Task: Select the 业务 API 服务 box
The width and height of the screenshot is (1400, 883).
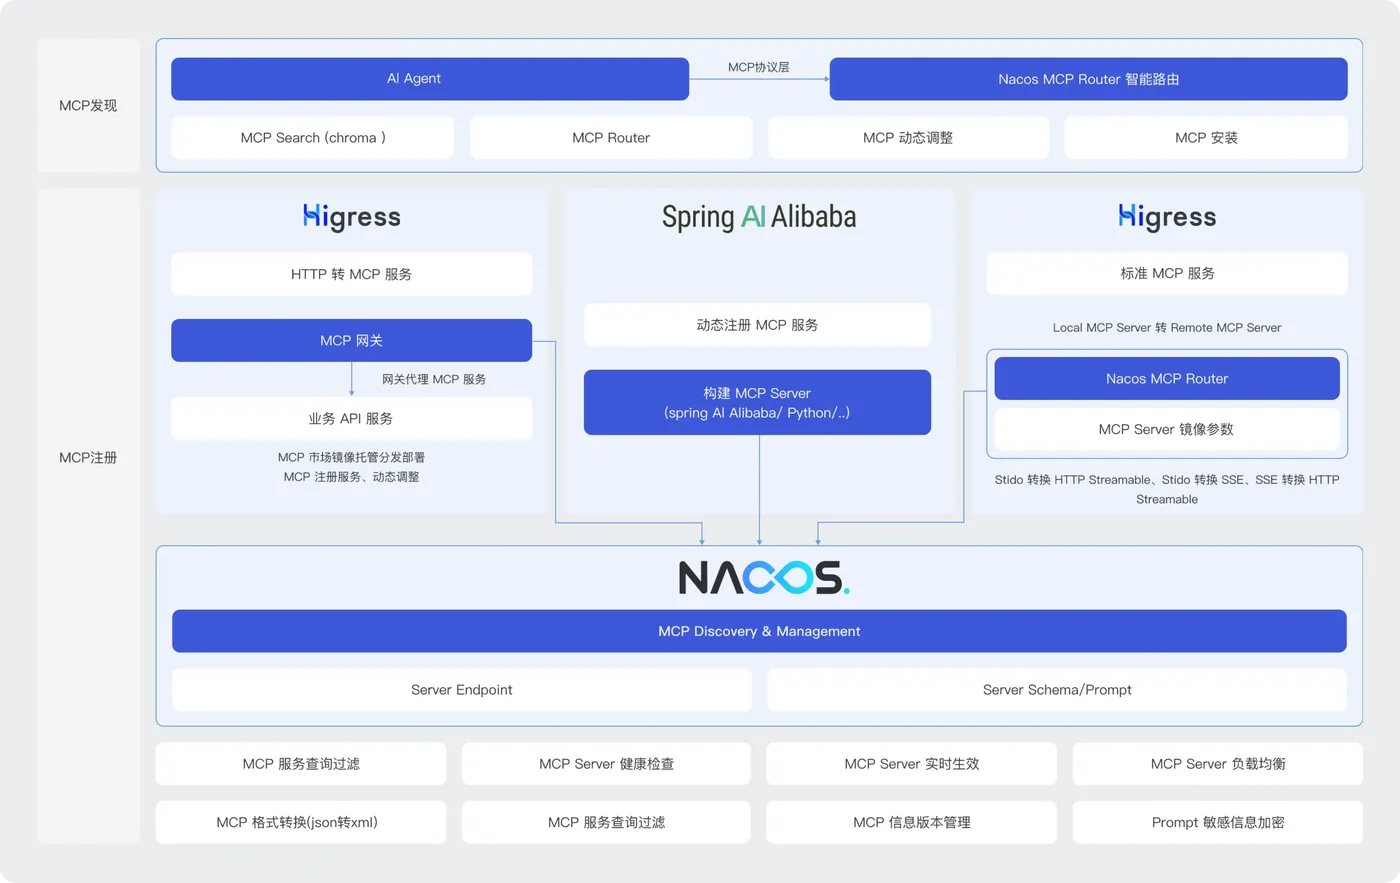Action: point(351,418)
